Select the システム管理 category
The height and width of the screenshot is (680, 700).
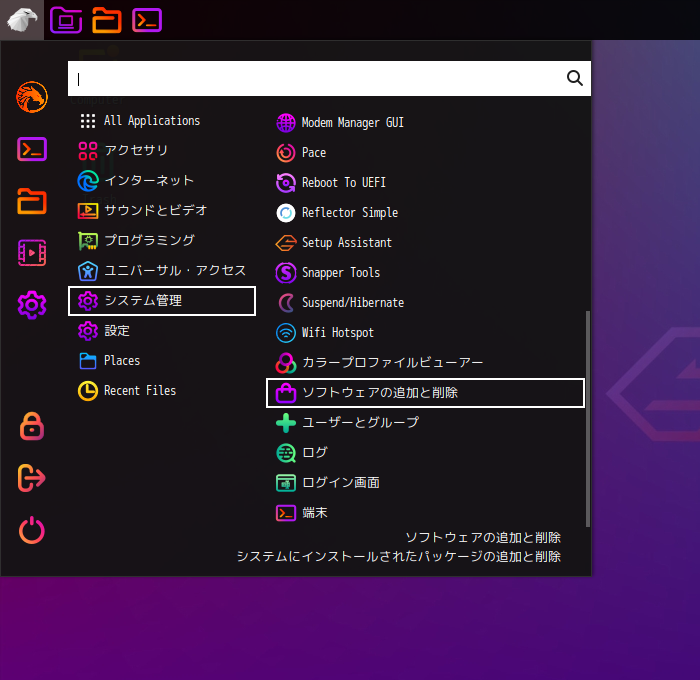(x=162, y=301)
